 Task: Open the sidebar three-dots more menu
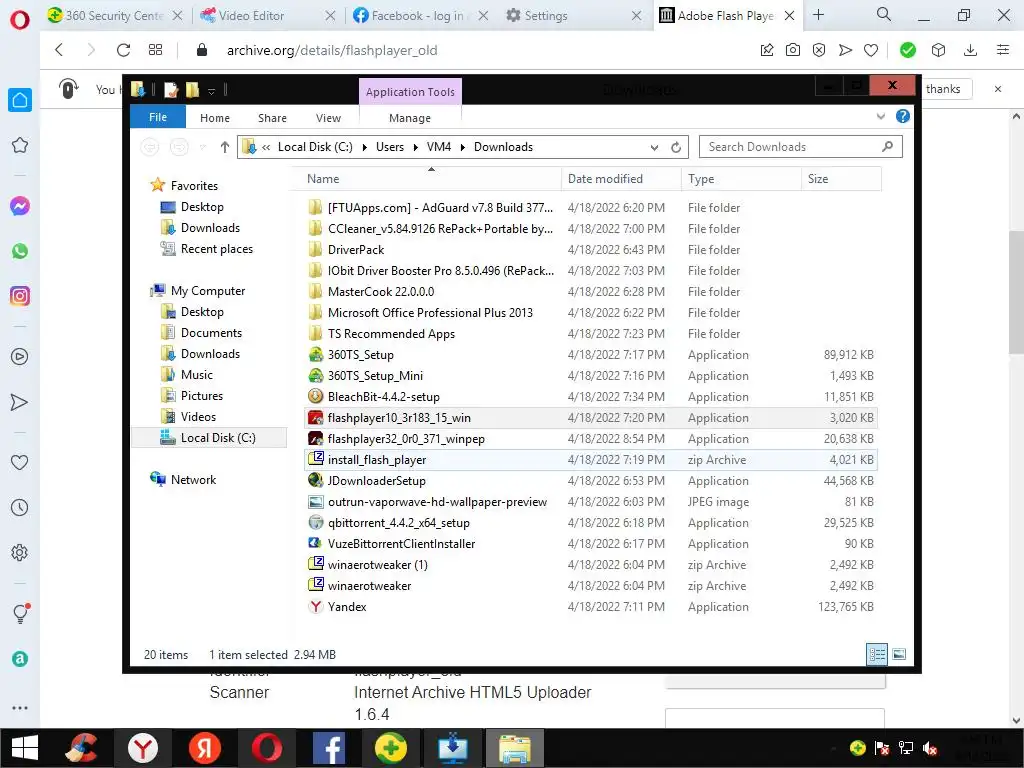coord(20,707)
